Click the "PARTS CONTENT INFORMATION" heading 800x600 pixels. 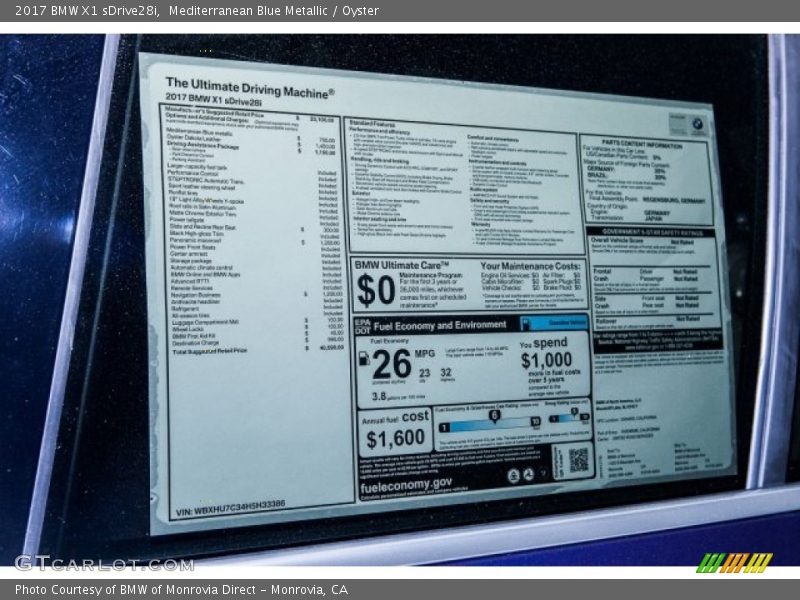[x=642, y=144]
